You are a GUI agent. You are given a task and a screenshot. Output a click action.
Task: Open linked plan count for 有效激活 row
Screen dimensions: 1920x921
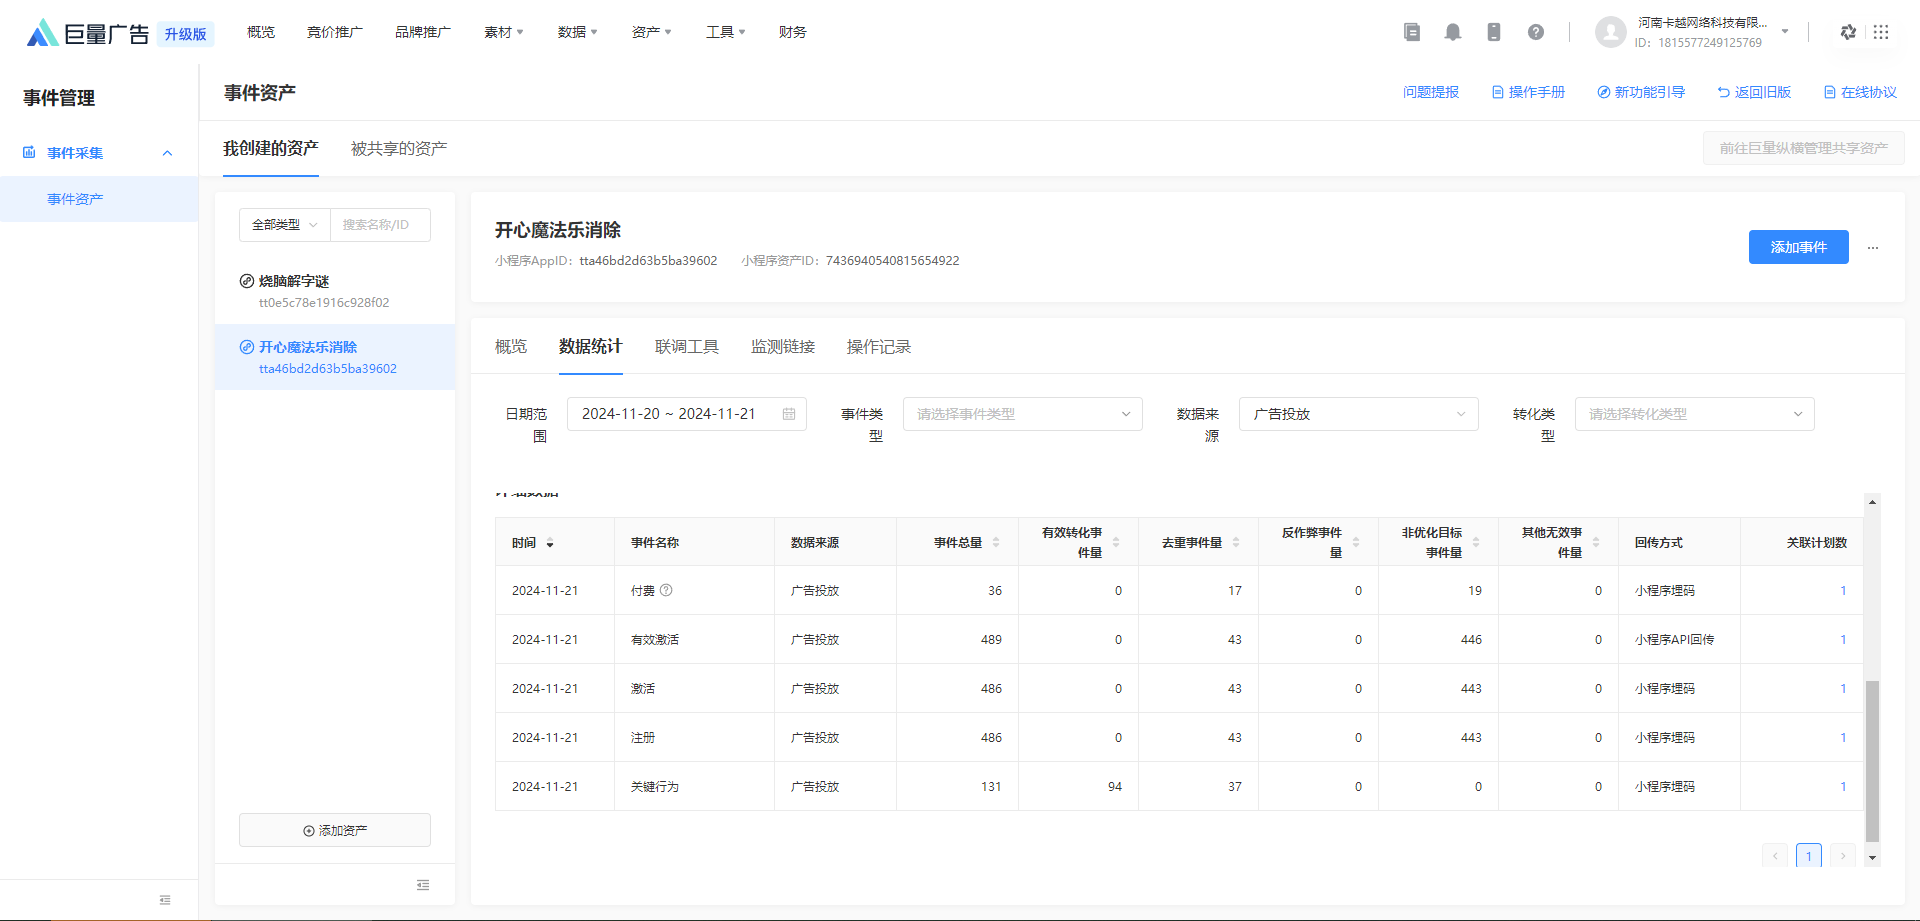[x=1843, y=639]
